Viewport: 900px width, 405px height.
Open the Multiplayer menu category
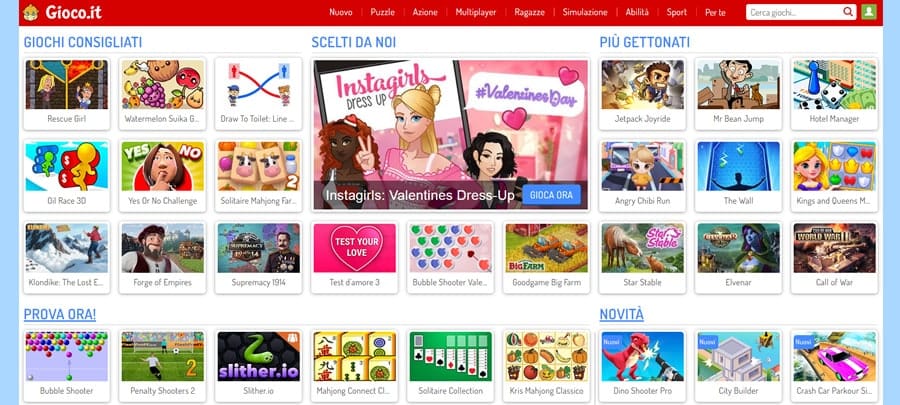(x=476, y=12)
